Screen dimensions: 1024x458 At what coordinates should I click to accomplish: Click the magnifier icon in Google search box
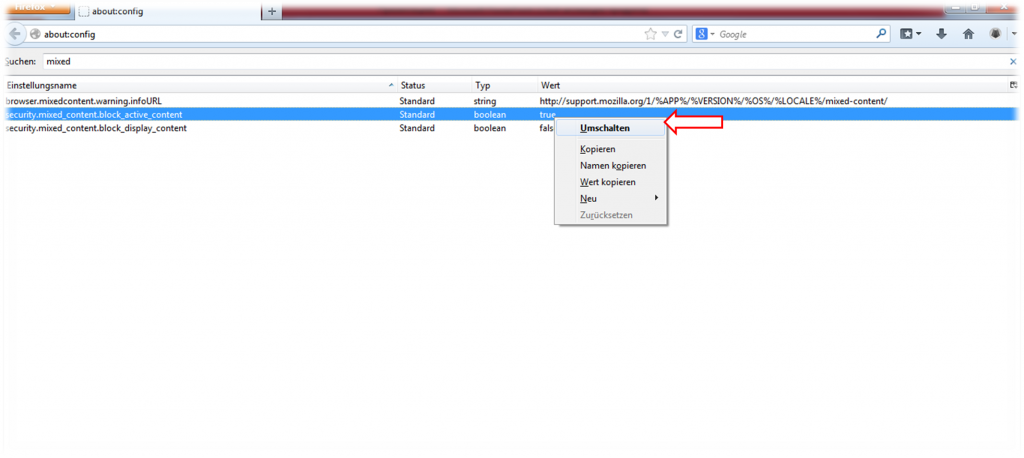(x=881, y=34)
